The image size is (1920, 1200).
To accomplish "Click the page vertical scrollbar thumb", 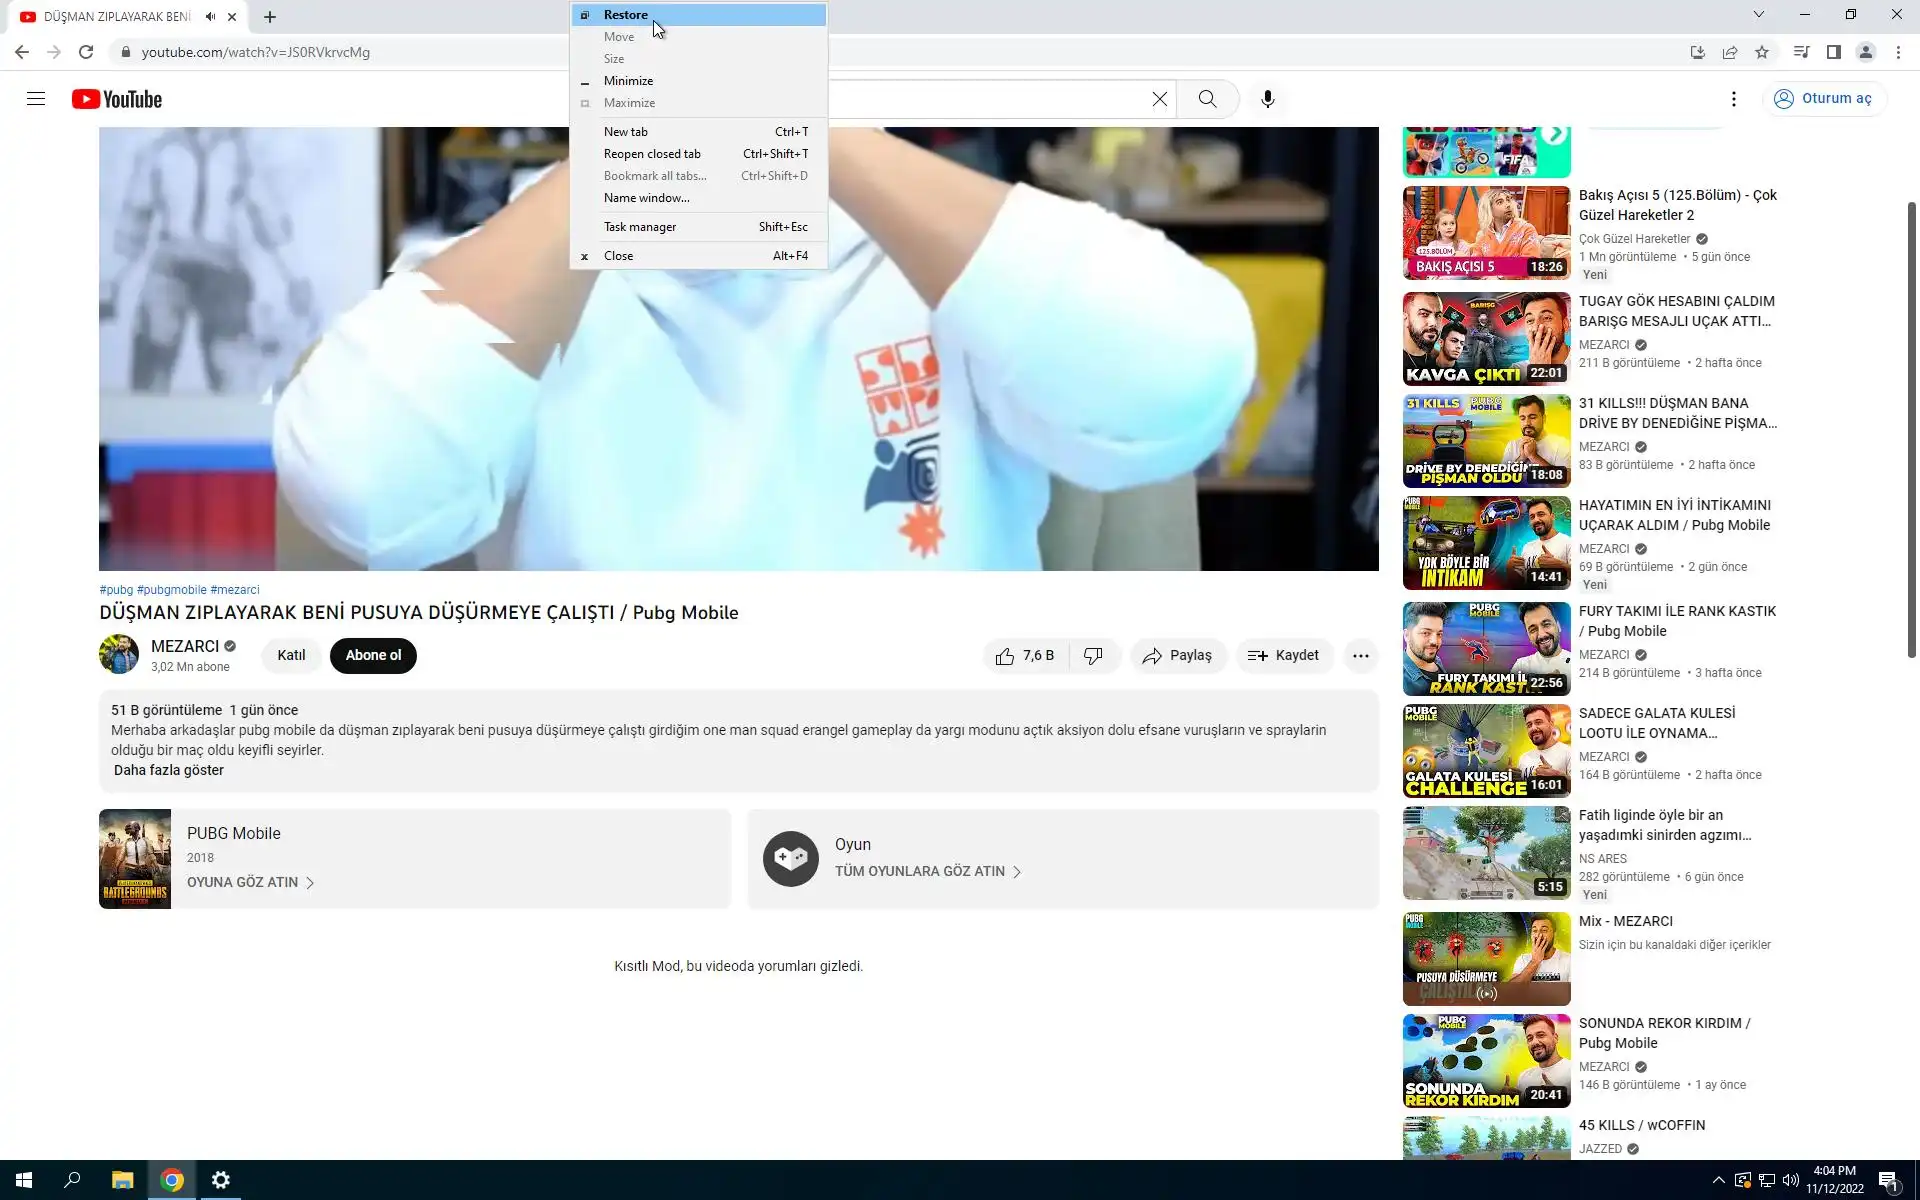I will point(1911,430).
